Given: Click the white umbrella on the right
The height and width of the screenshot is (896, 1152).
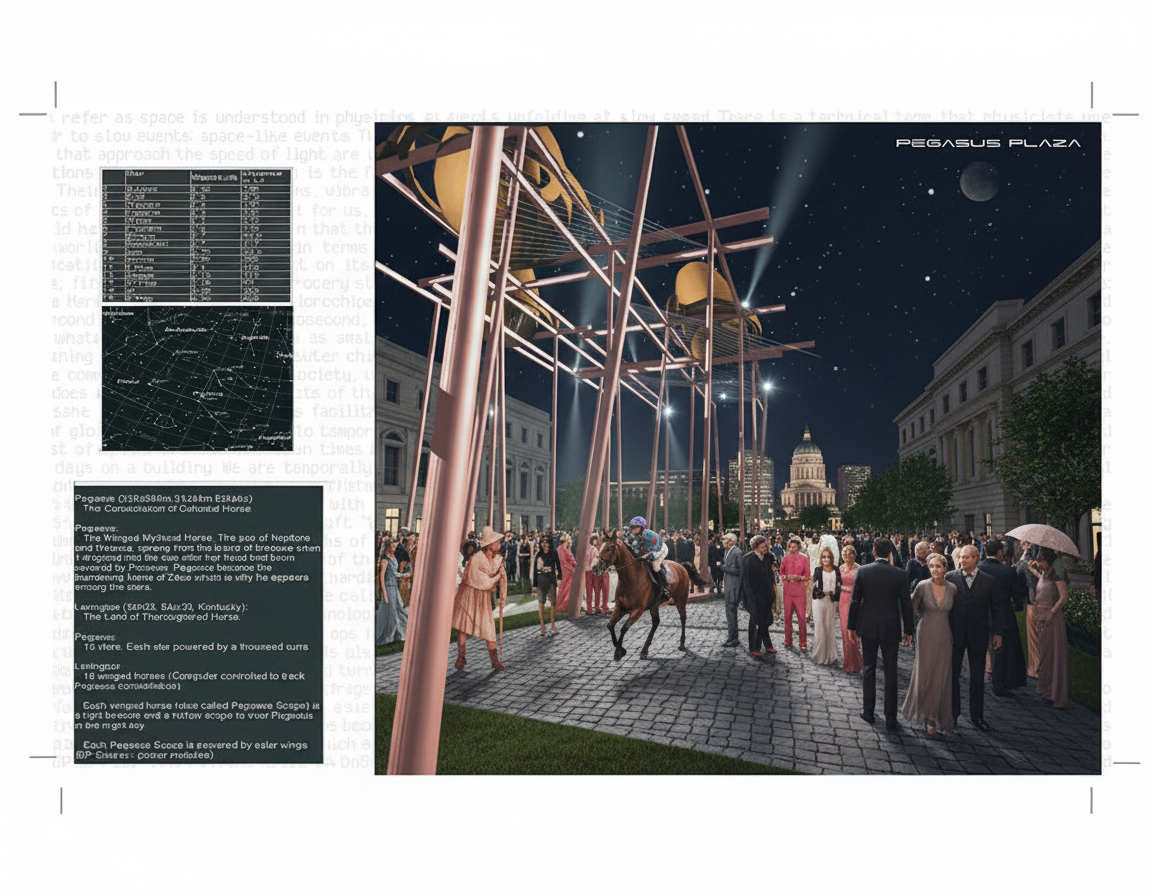Looking at the screenshot, I should (x=1043, y=538).
